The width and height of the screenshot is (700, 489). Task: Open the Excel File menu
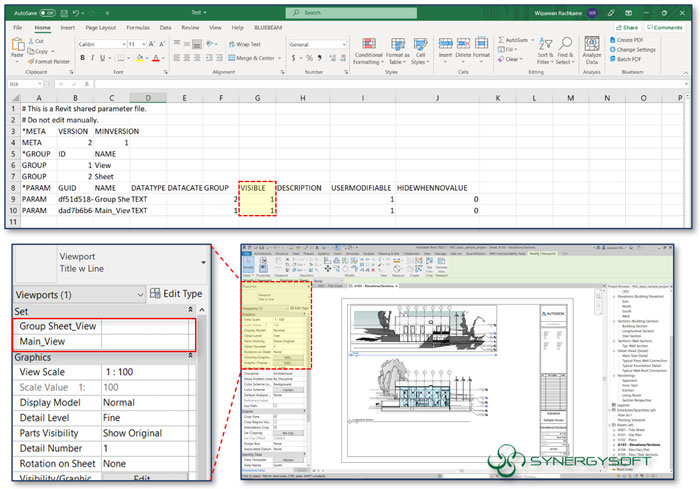(x=17, y=28)
